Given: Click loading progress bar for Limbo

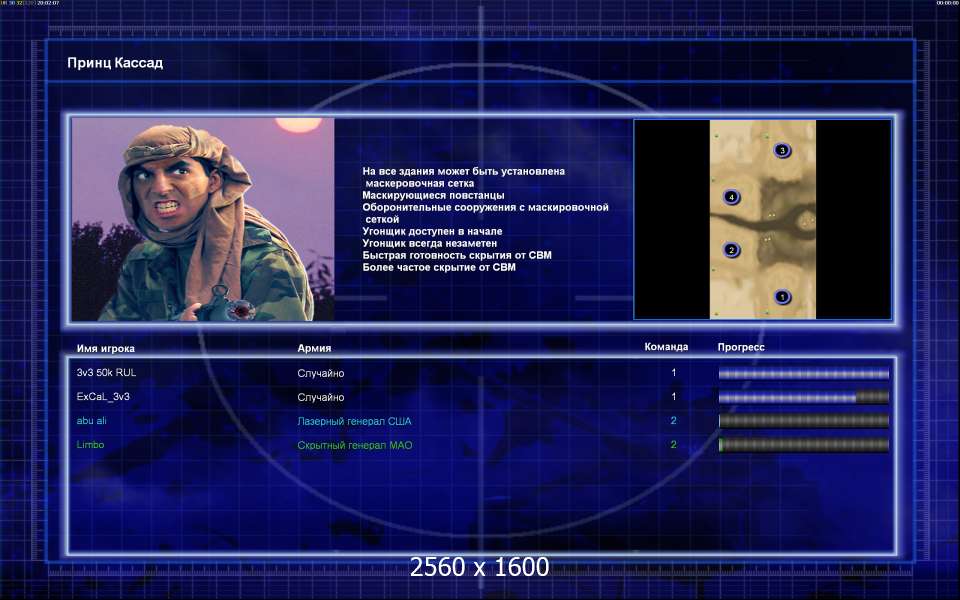Looking at the screenshot, I should pos(804,445).
